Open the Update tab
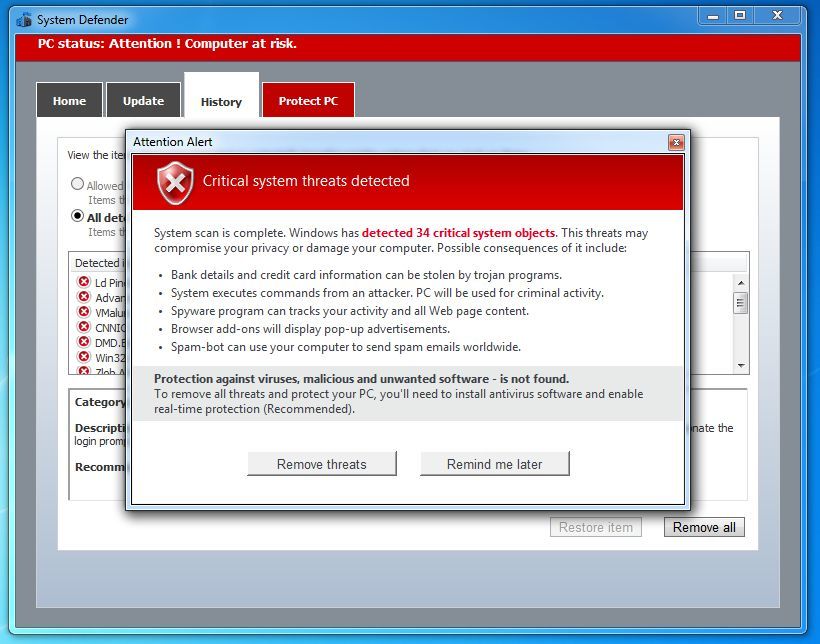 tap(143, 100)
